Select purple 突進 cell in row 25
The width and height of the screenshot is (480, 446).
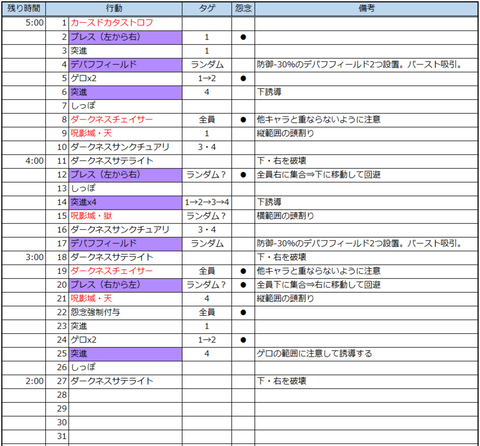[x=125, y=354]
